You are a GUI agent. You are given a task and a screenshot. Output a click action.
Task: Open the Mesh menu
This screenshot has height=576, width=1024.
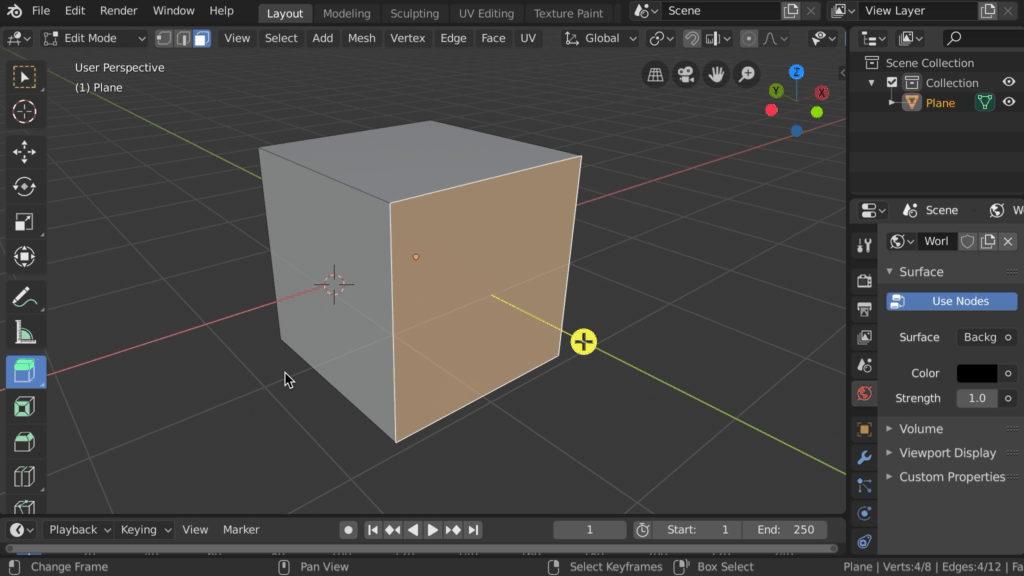click(x=361, y=38)
